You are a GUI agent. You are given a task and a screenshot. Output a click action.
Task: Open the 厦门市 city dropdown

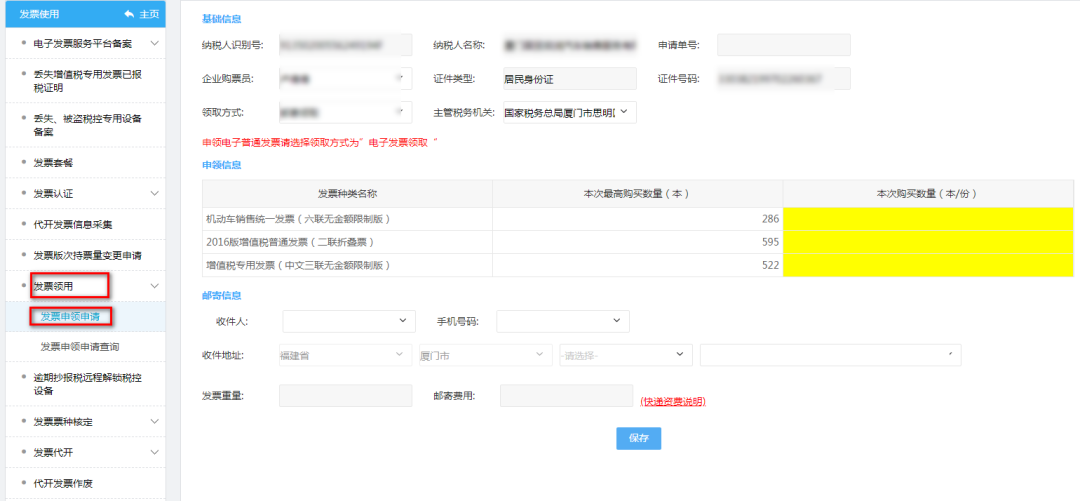coord(486,355)
